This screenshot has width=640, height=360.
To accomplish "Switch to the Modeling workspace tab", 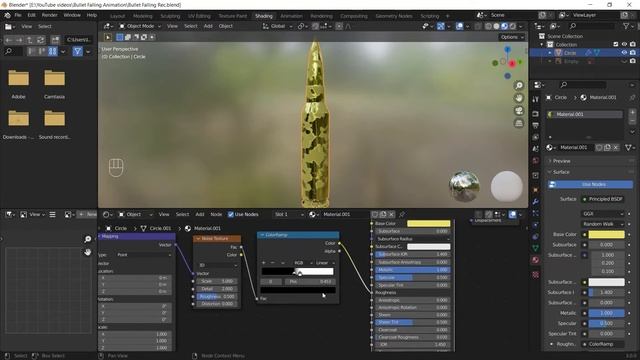I will pos(142,16).
